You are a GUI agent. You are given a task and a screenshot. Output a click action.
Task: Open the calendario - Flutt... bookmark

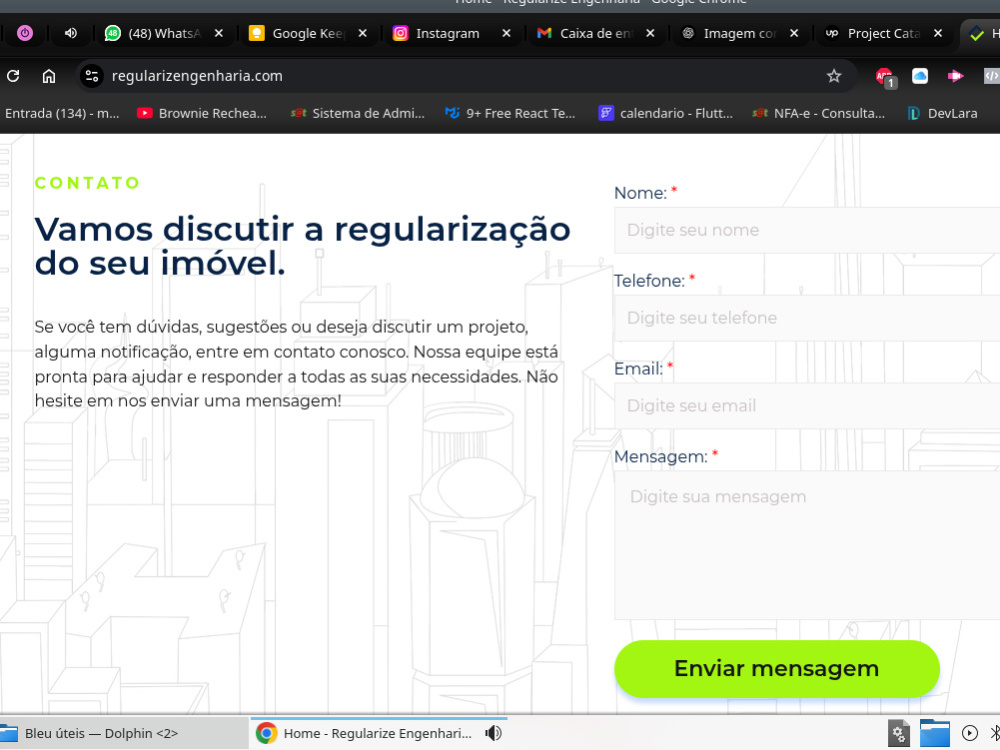pyautogui.click(x=666, y=114)
